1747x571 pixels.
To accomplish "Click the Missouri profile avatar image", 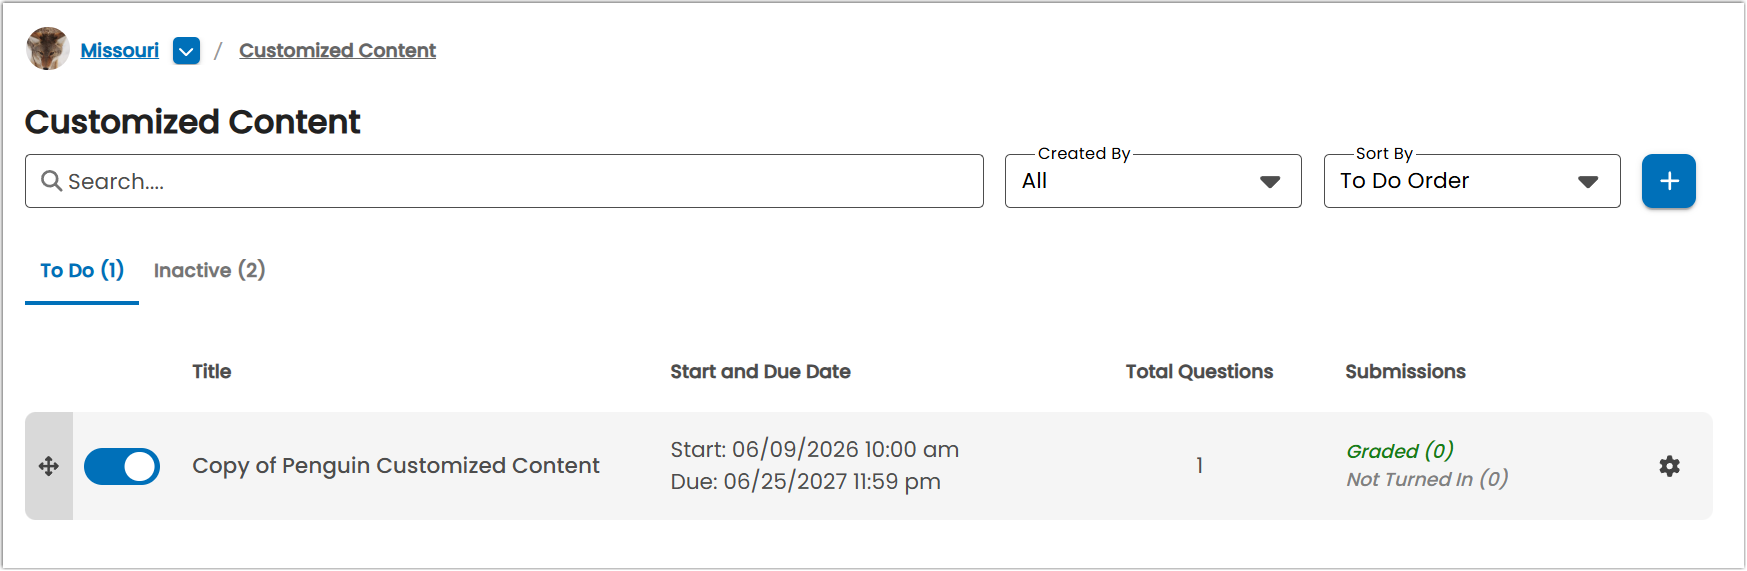I will [48, 49].
